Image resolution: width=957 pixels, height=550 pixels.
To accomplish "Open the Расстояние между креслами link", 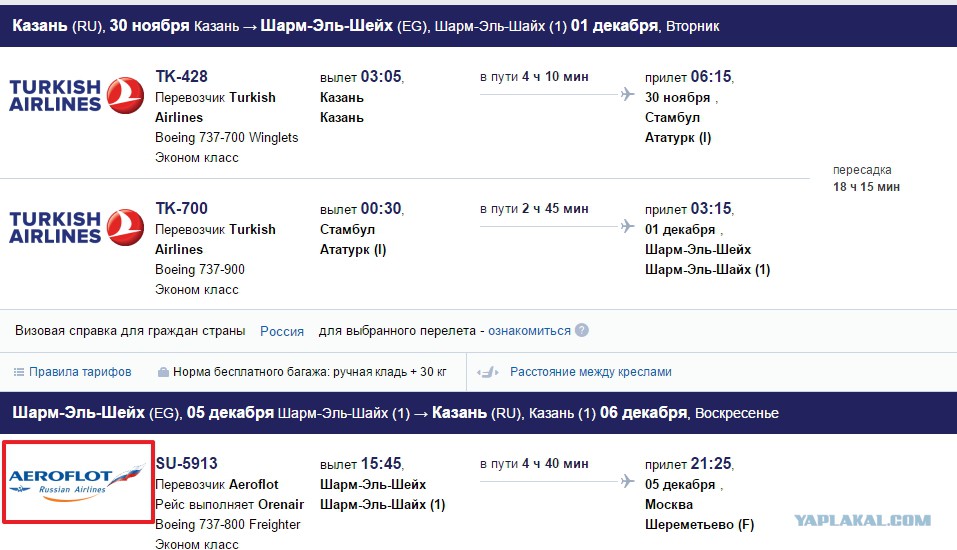I will pyautogui.click(x=591, y=372).
